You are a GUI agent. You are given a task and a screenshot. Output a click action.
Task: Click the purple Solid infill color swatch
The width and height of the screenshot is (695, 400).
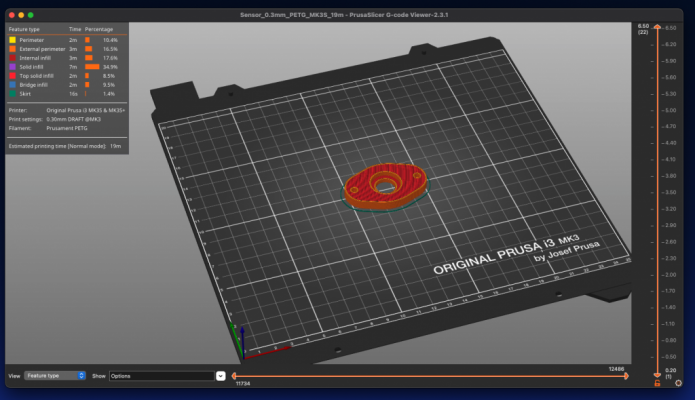[12, 67]
